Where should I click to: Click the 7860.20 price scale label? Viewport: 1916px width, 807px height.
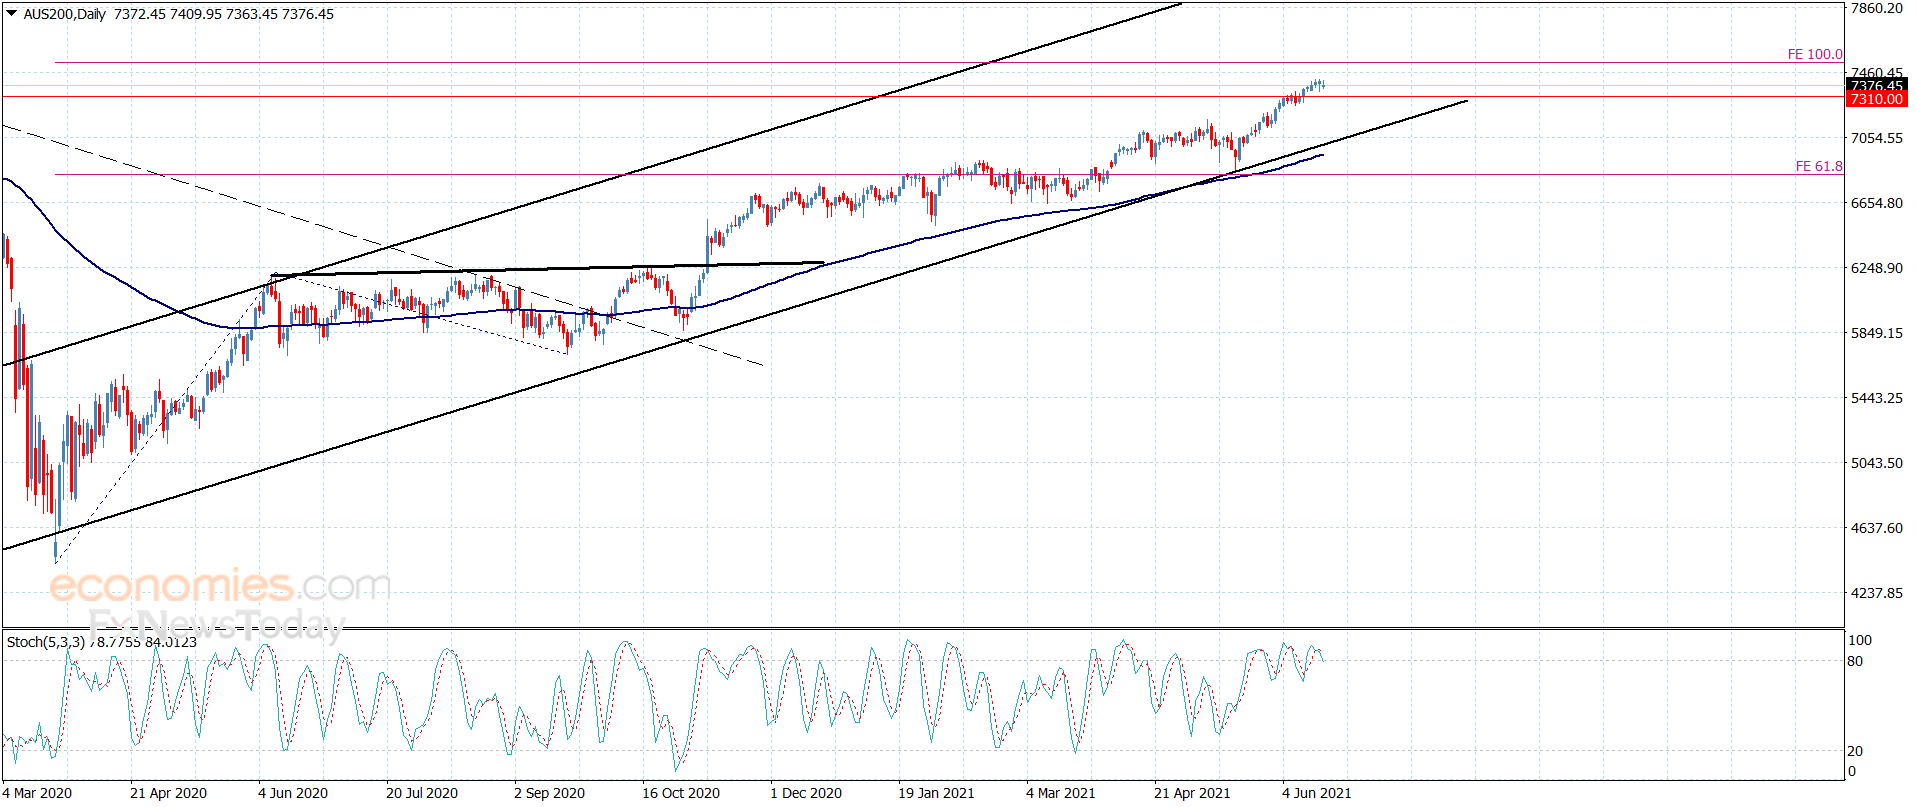(x=1876, y=8)
